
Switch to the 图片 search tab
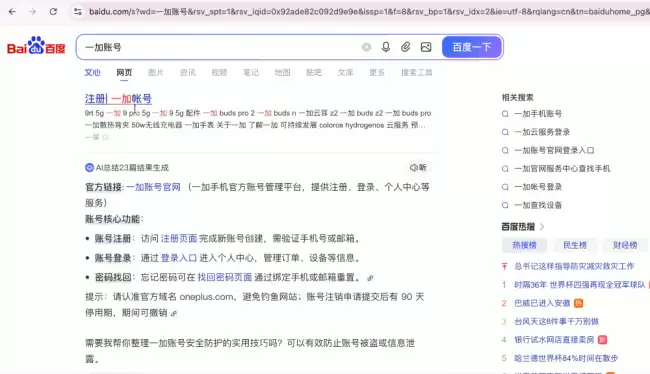tap(155, 73)
